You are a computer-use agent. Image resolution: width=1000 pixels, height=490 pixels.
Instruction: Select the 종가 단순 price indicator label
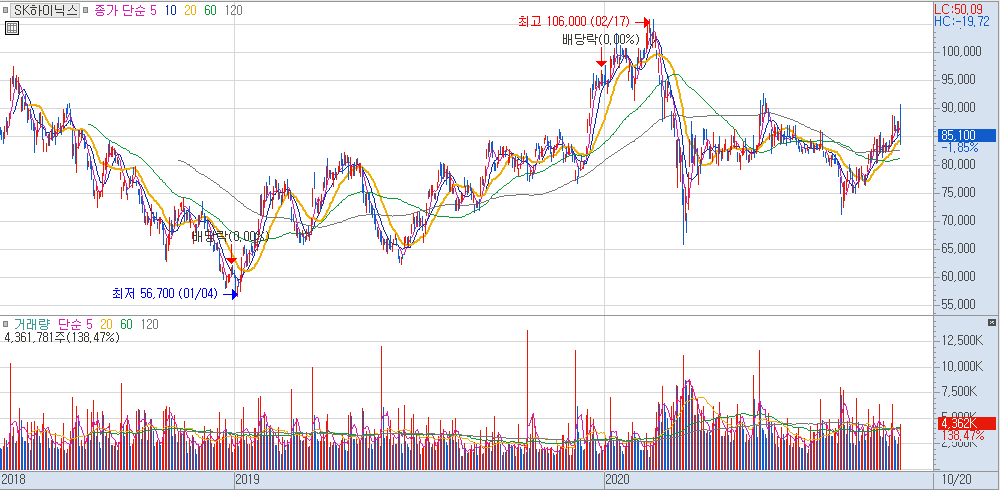(120, 11)
